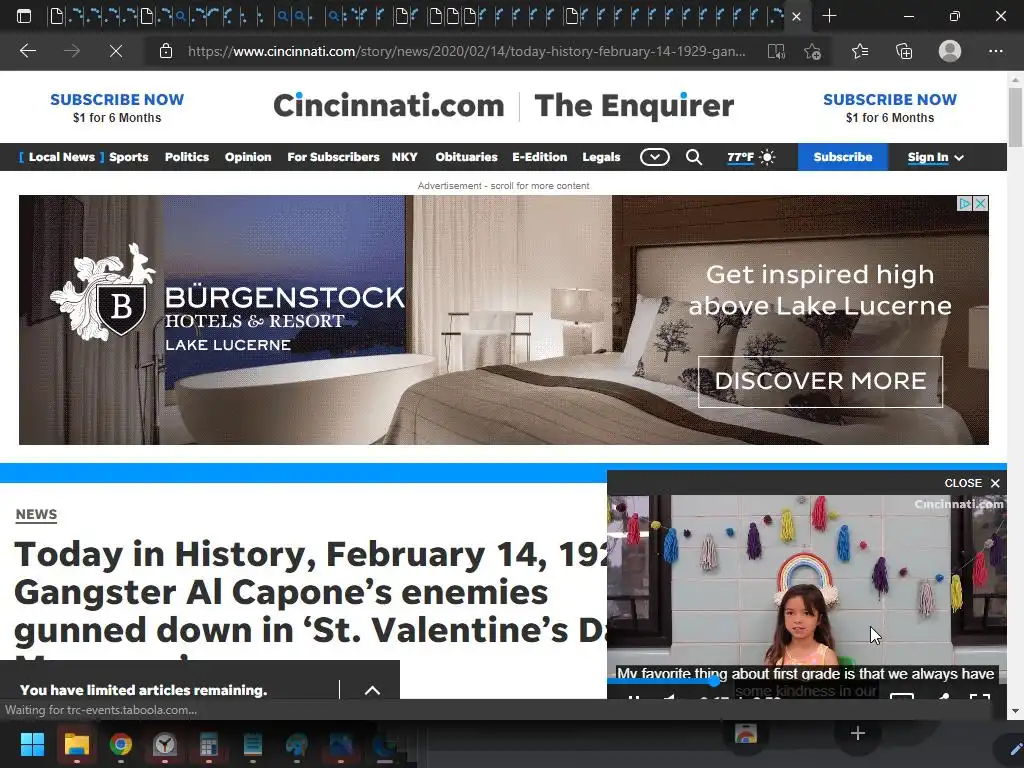Expand the limited articles remaining notice
This screenshot has height=768, width=1024.
point(372,690)
